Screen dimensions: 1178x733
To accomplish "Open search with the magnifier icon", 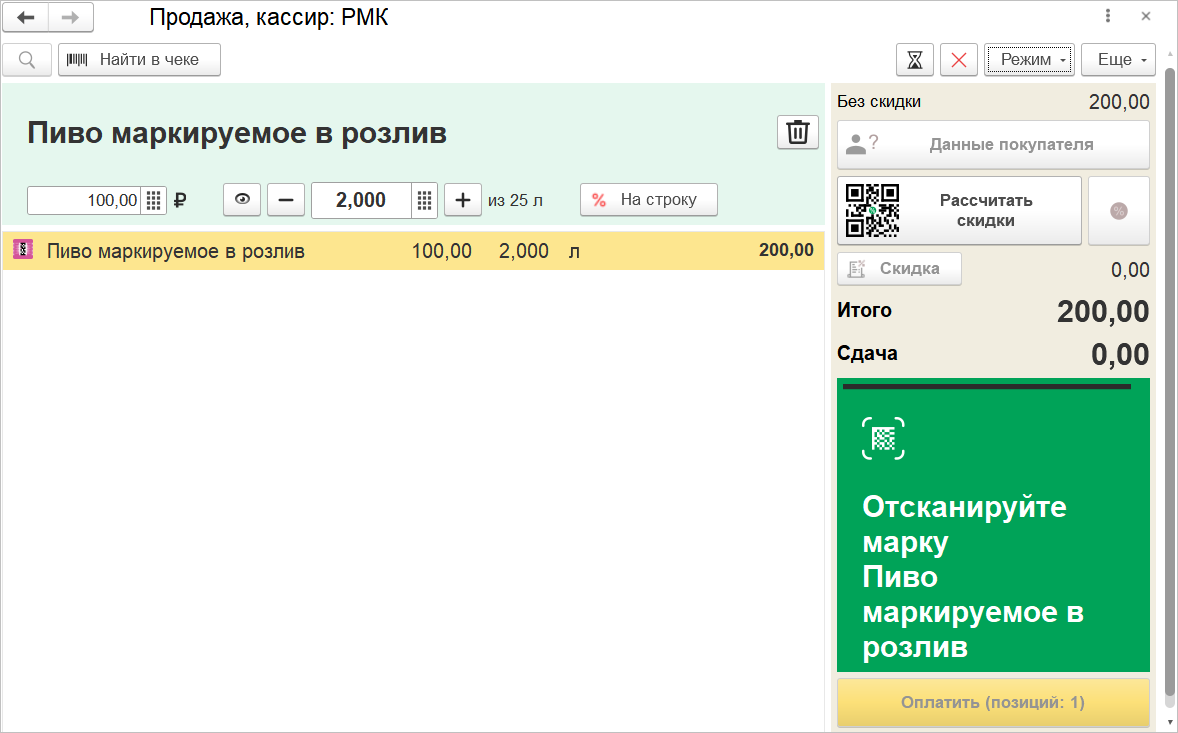I will tap(27, 60).
